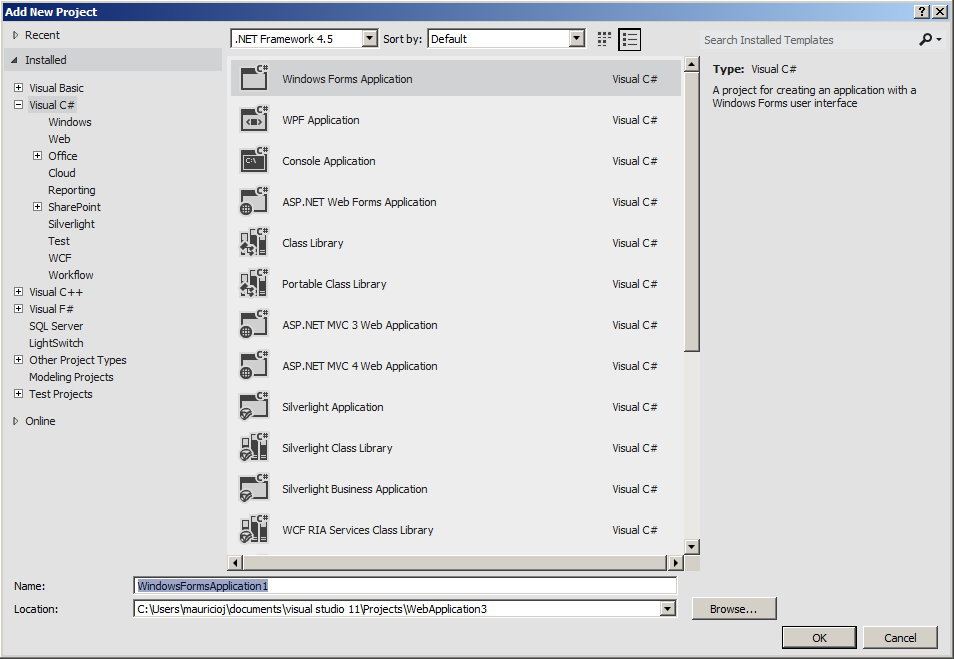This screenshot has height=659, width=954.
Task: Select the Modeling Projects node
Action: [71, 377]
